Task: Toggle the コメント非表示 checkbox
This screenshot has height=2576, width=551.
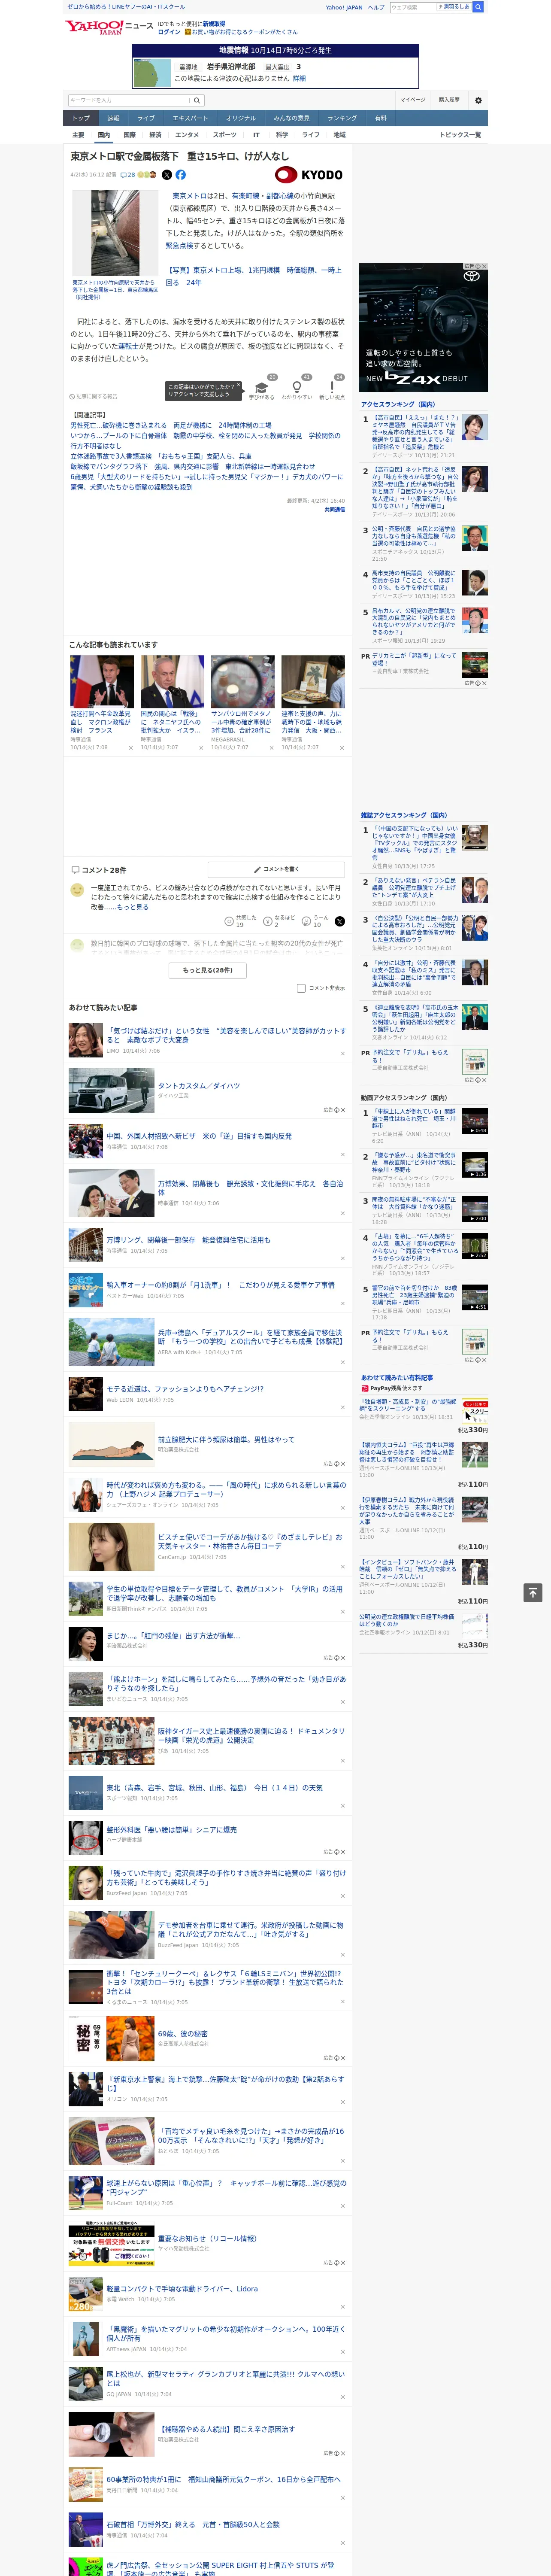Action: (x=301, y=988)
